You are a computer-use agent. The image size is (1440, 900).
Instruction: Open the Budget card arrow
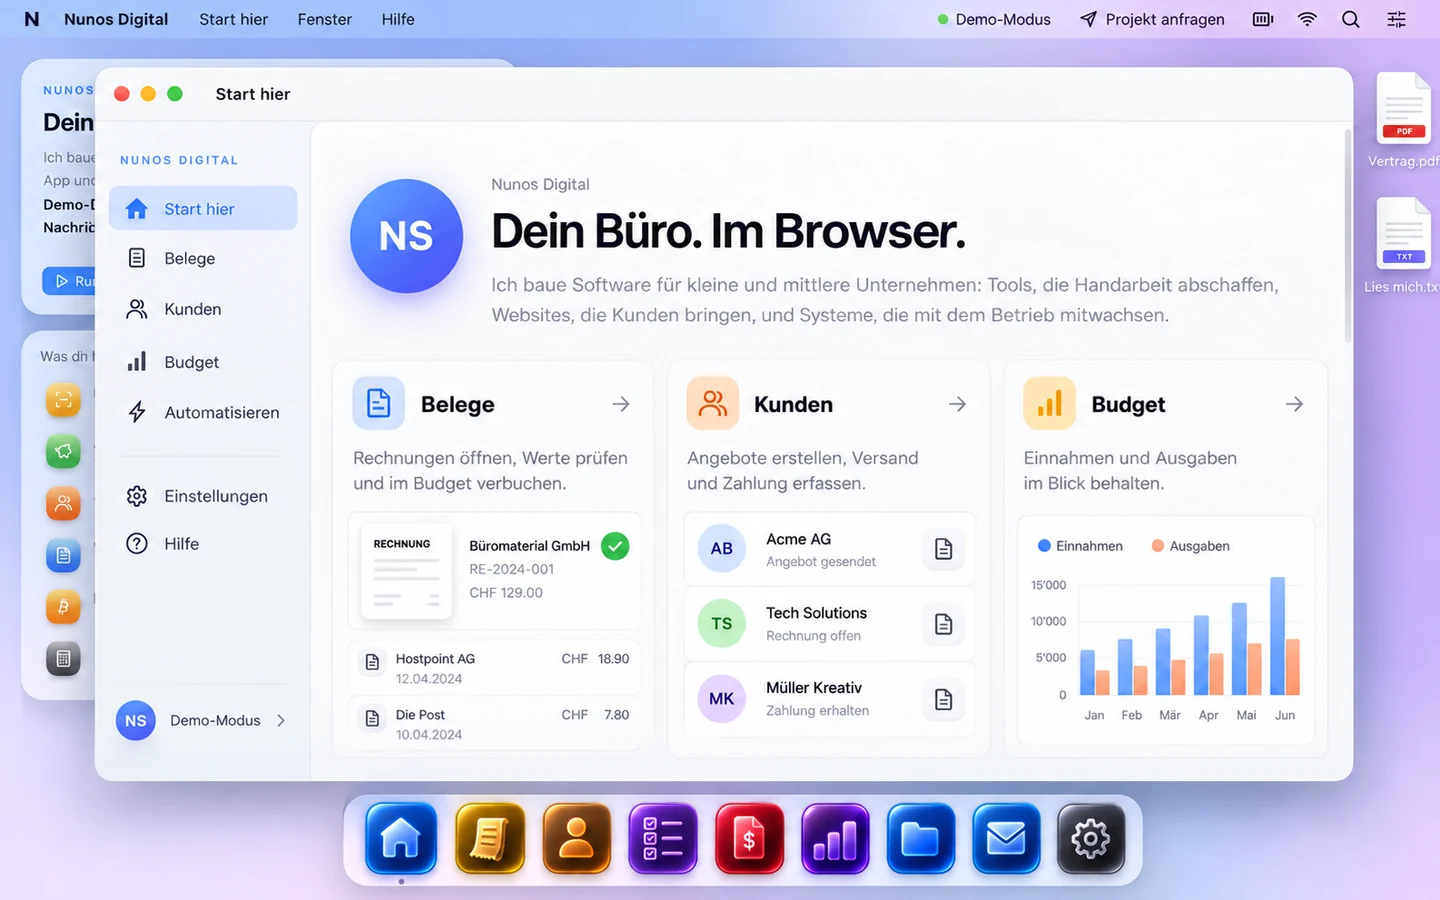point(1294,404)
